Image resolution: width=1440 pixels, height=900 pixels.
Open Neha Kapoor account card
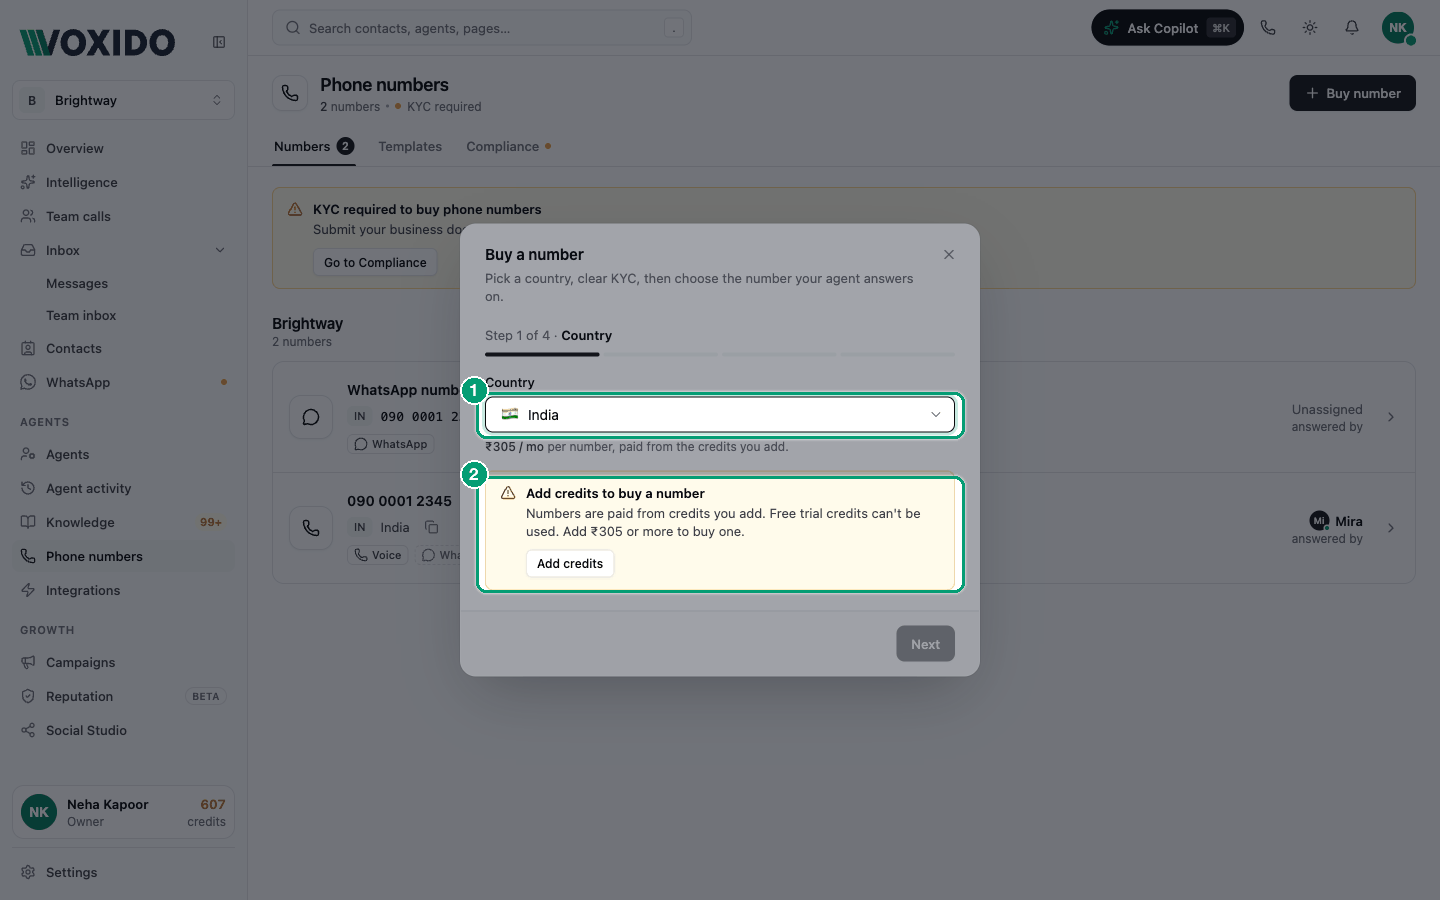(x=124, y=812)
